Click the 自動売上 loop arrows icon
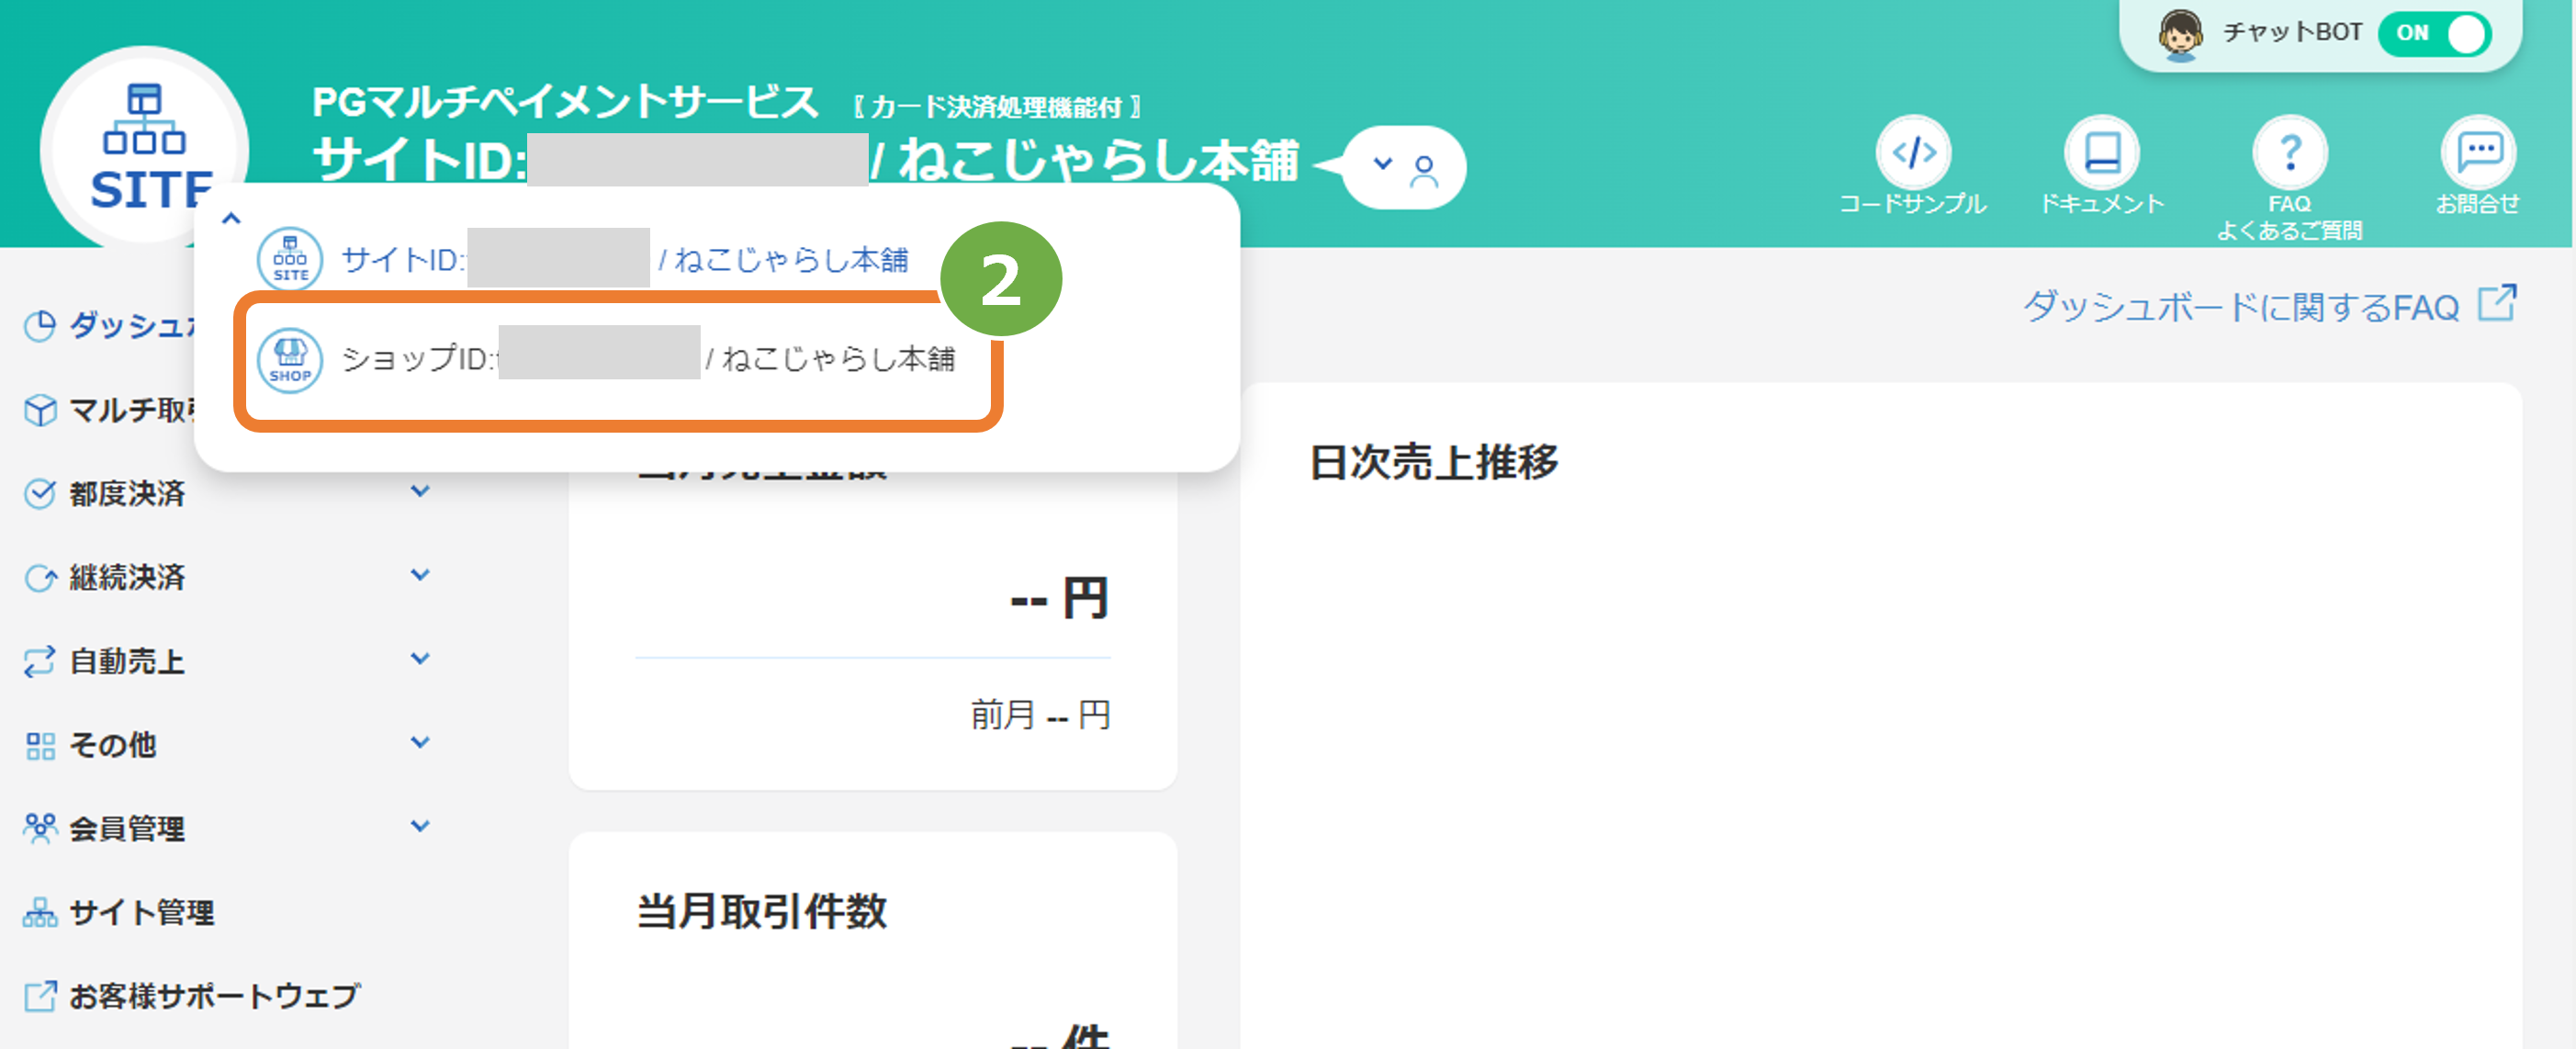The image size is (2576, 1049). click(x=40, y=661)
